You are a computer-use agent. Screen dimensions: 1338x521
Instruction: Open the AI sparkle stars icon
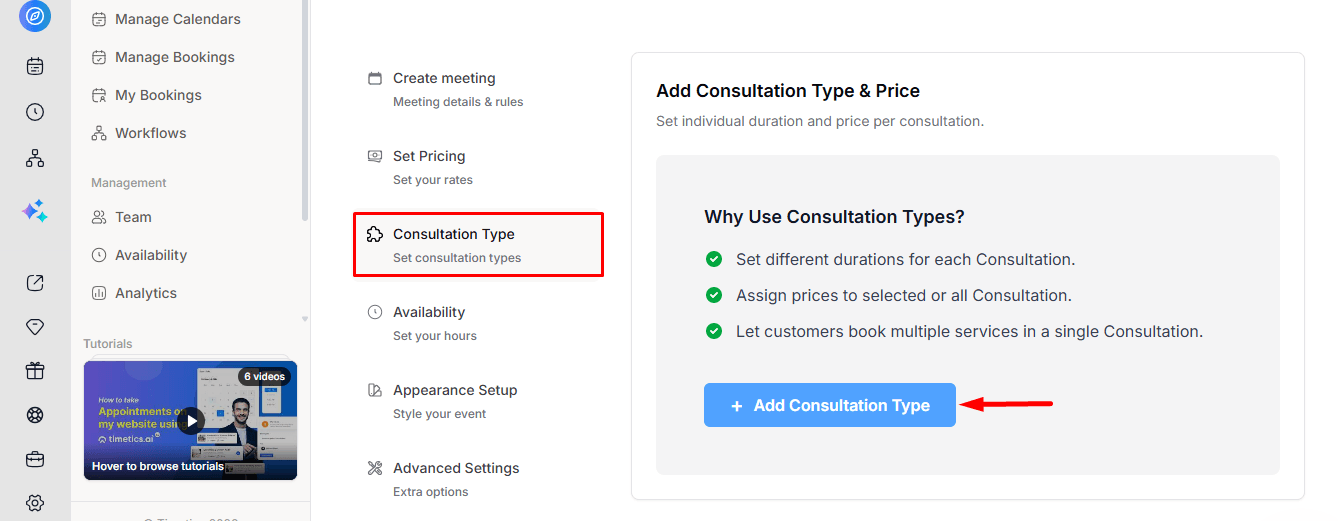point(35,211)
